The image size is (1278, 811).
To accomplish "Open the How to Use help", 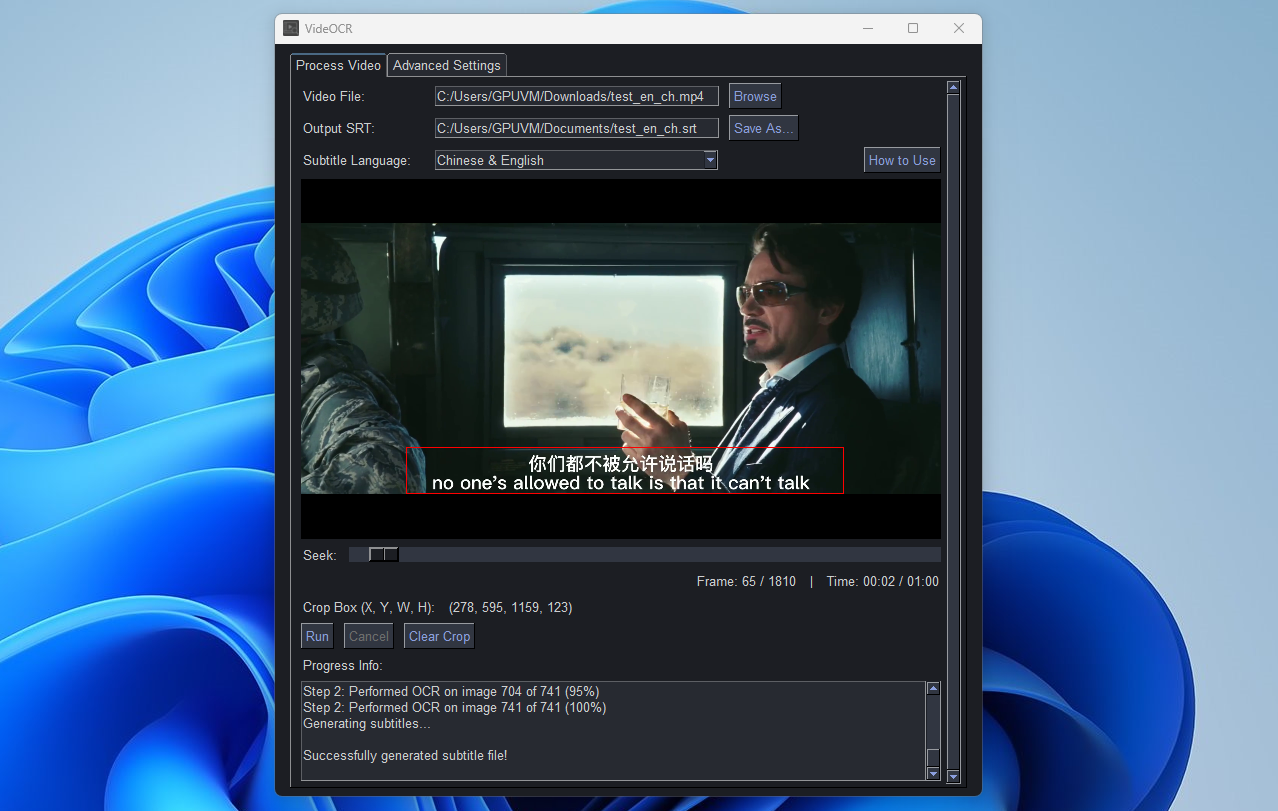I will coord(901,160).
